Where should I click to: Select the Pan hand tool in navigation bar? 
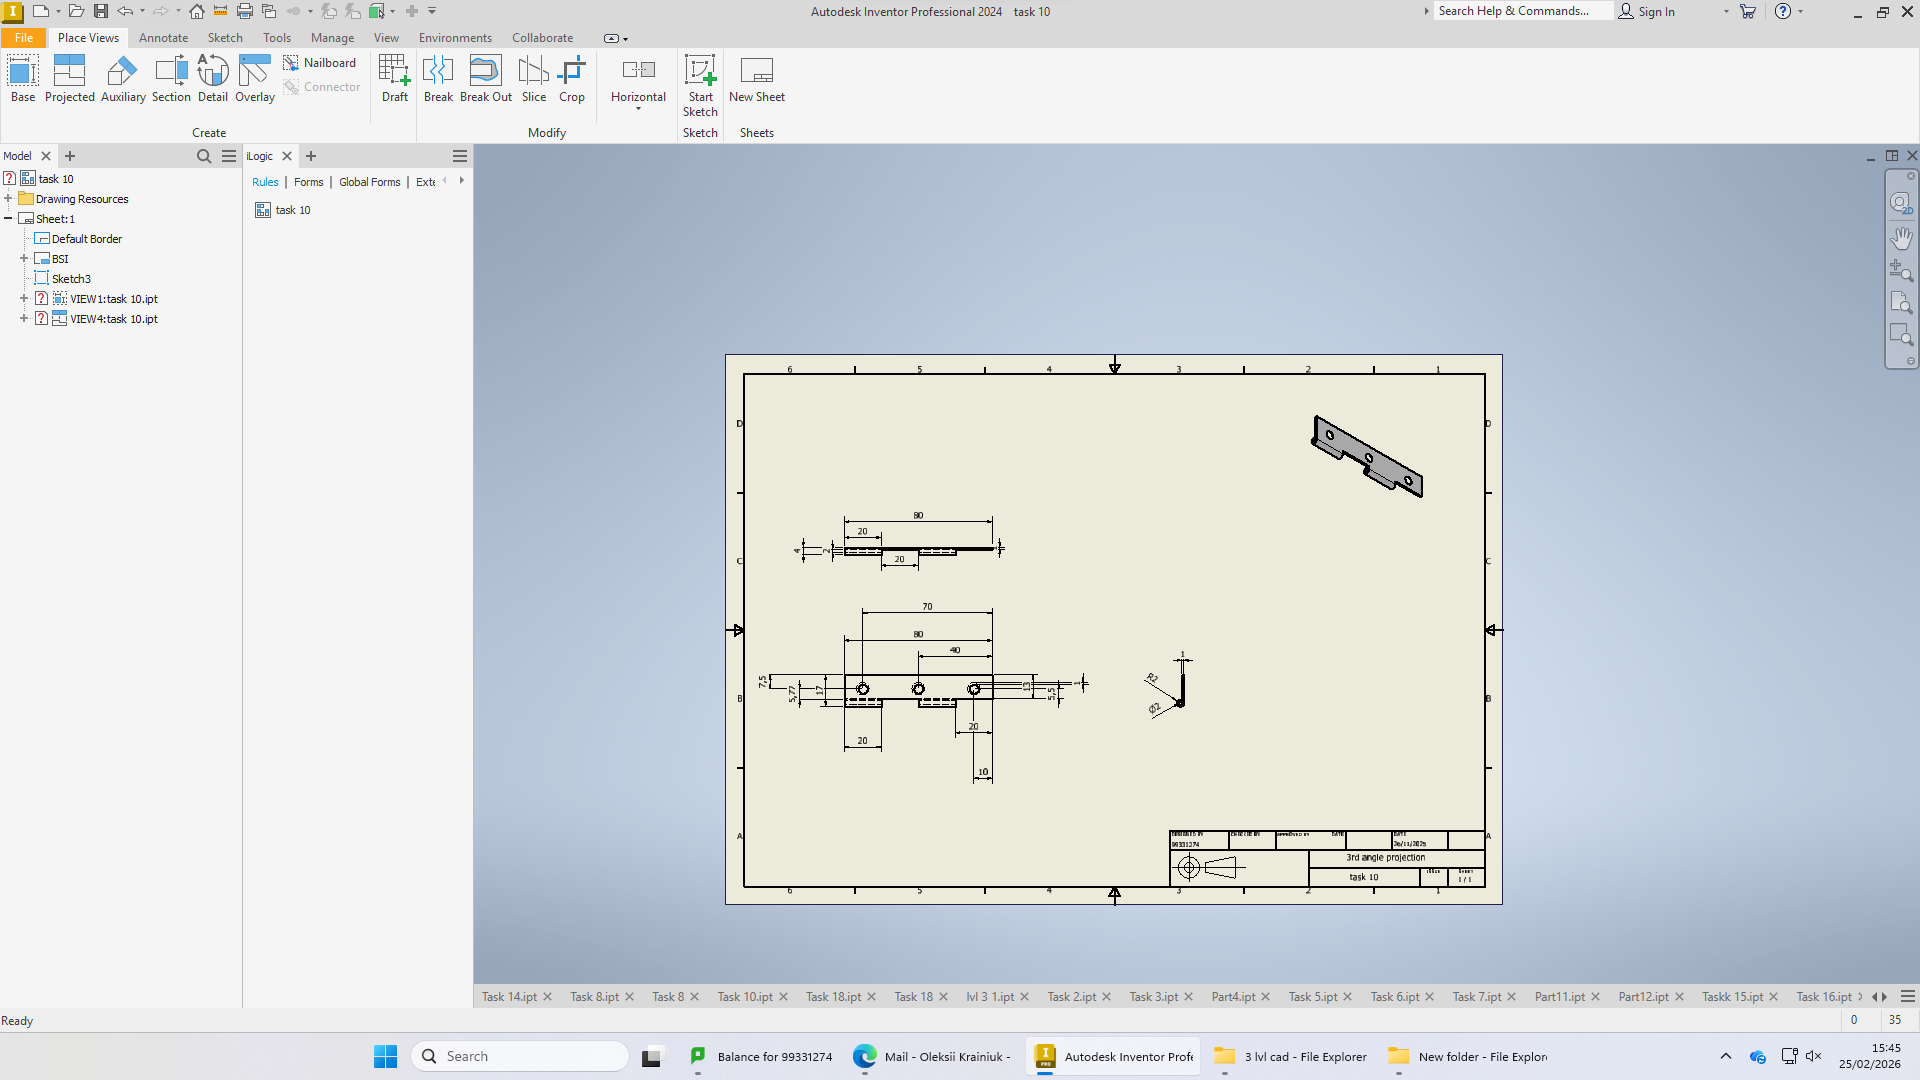tap(1901, 237)
